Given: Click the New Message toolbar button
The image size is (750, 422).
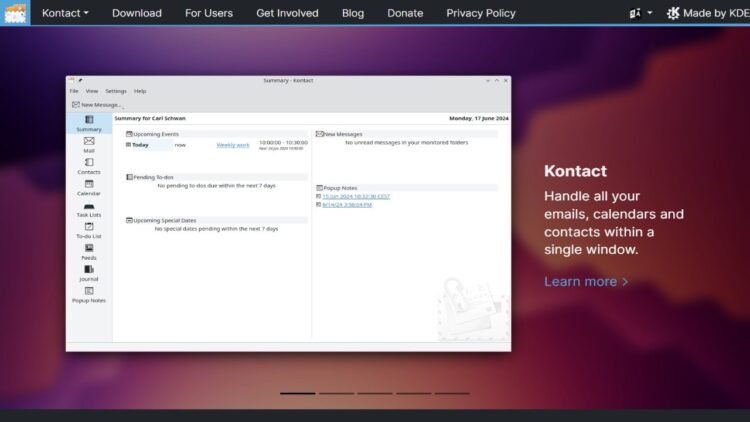Looking at the screenshot, I should click(x=97, y=105).
